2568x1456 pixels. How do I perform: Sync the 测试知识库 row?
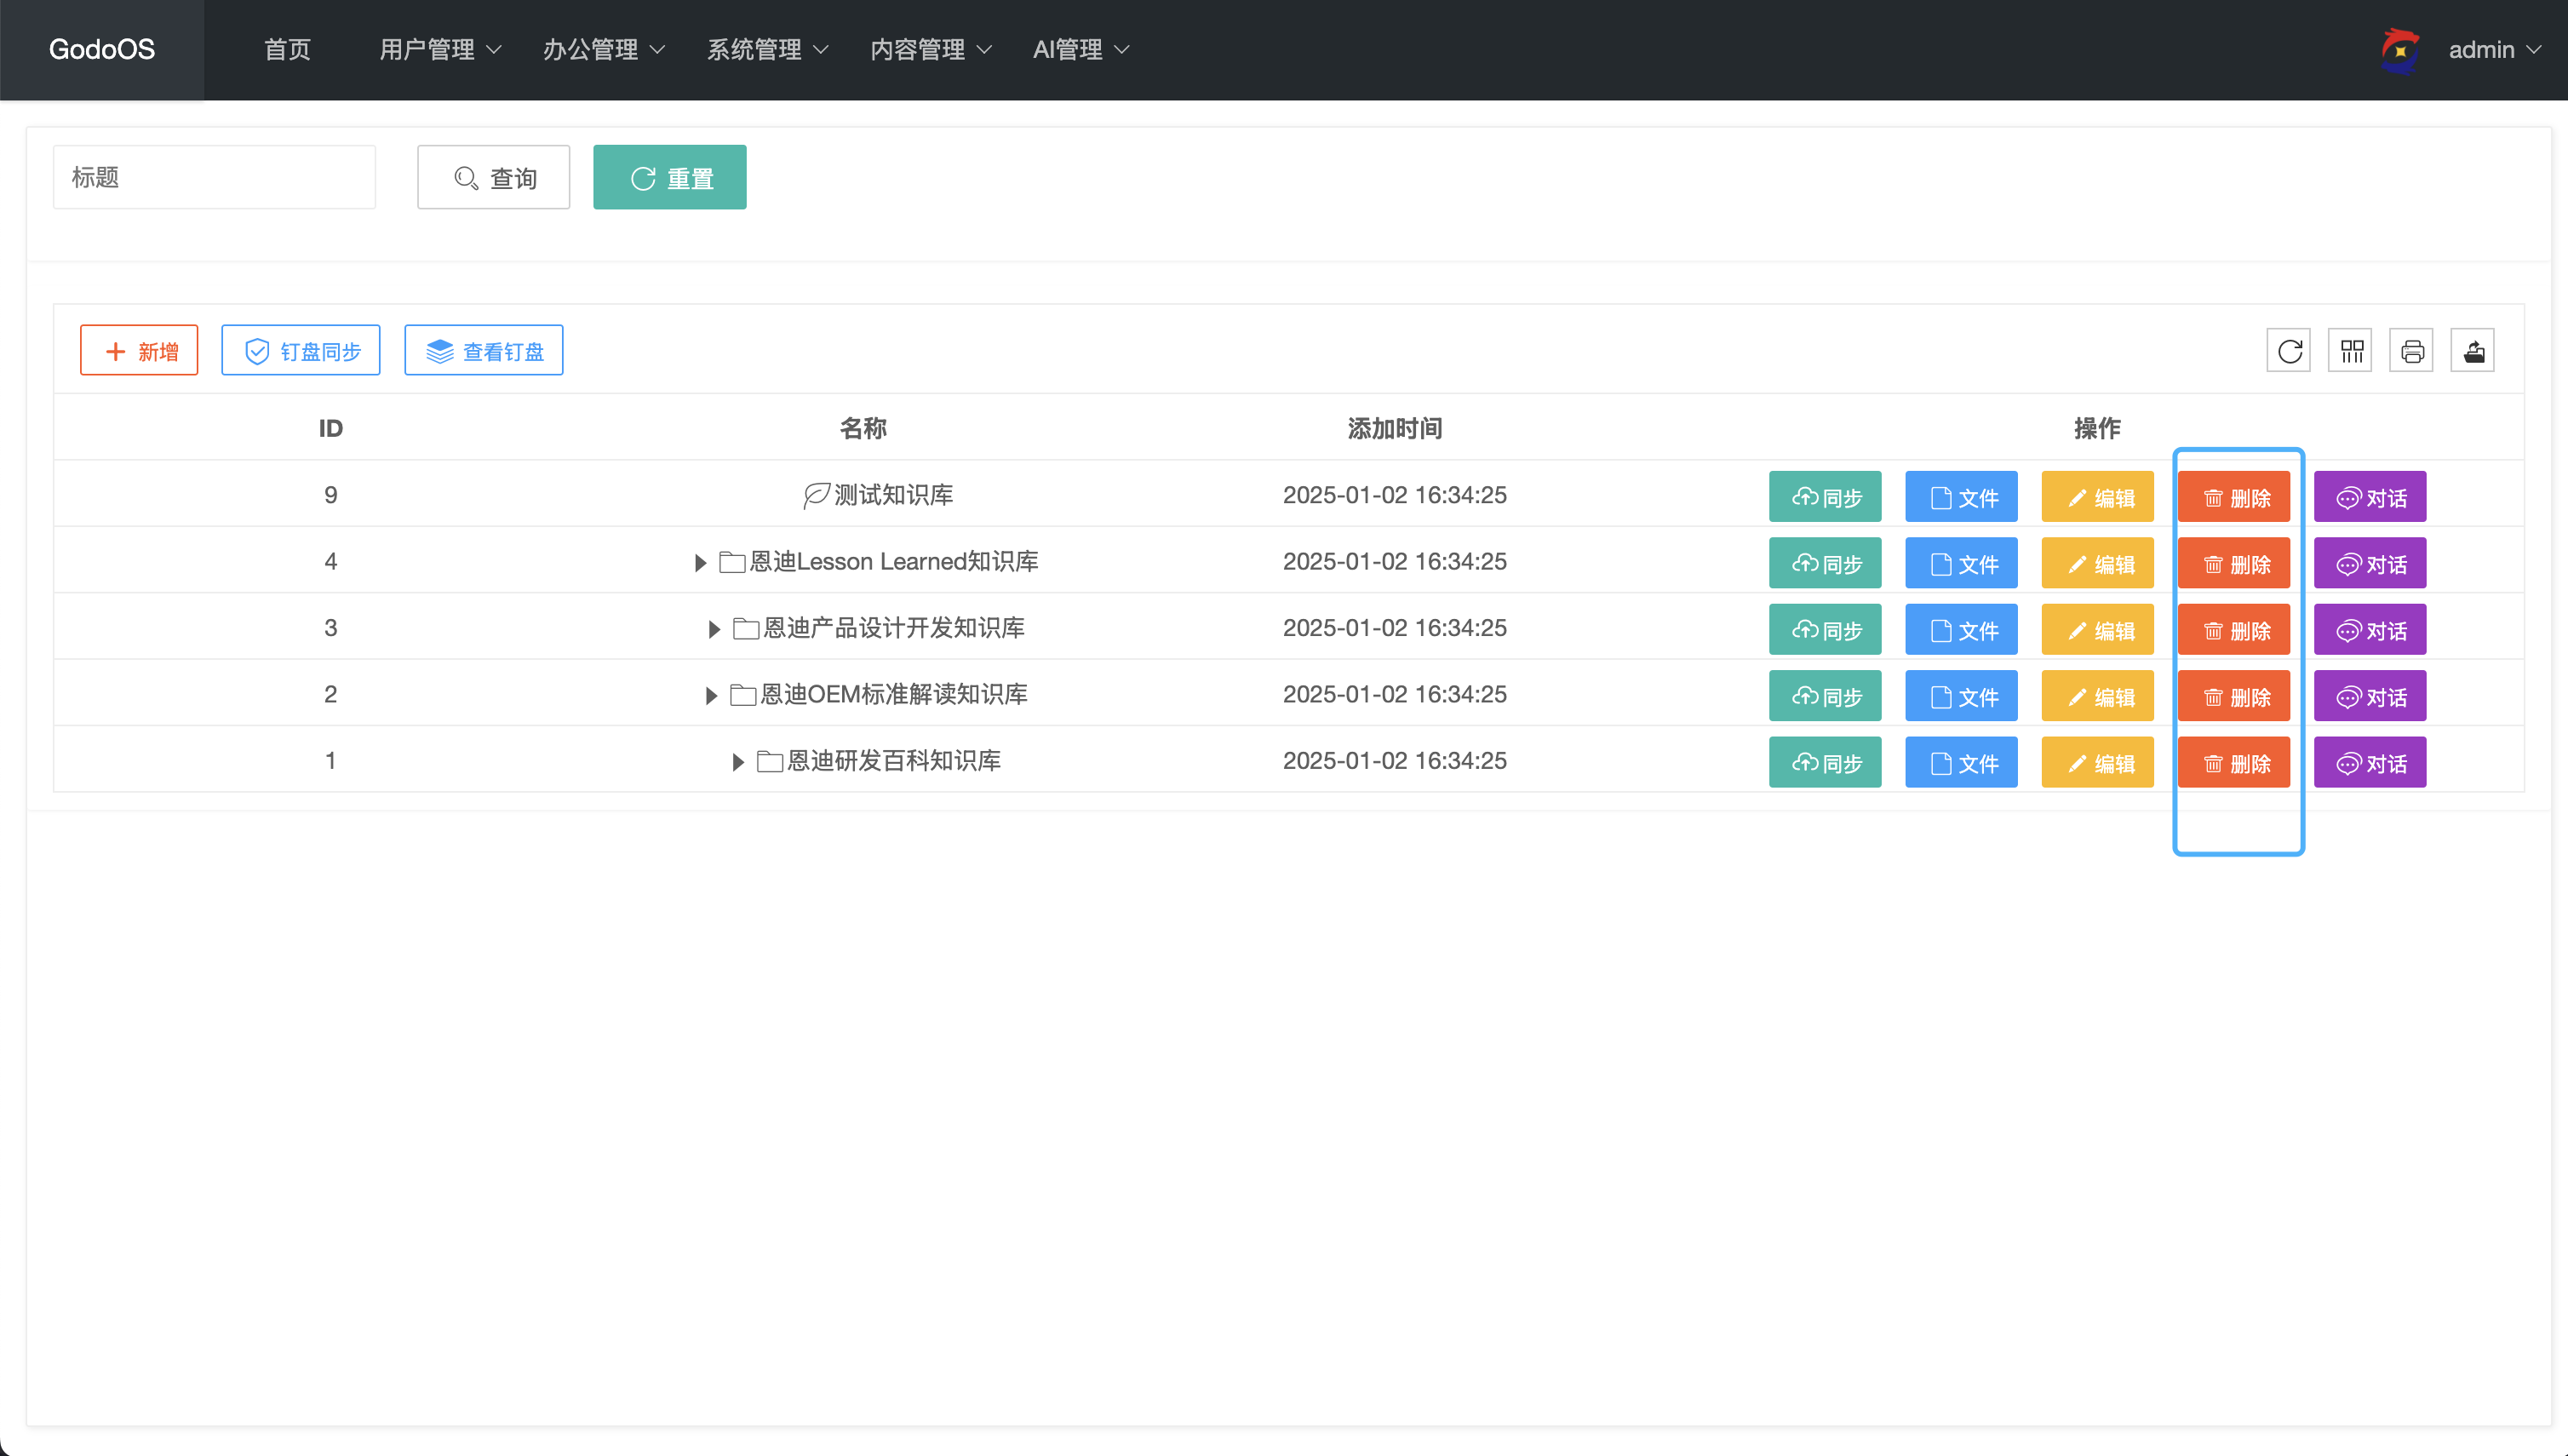(1825, 497)
